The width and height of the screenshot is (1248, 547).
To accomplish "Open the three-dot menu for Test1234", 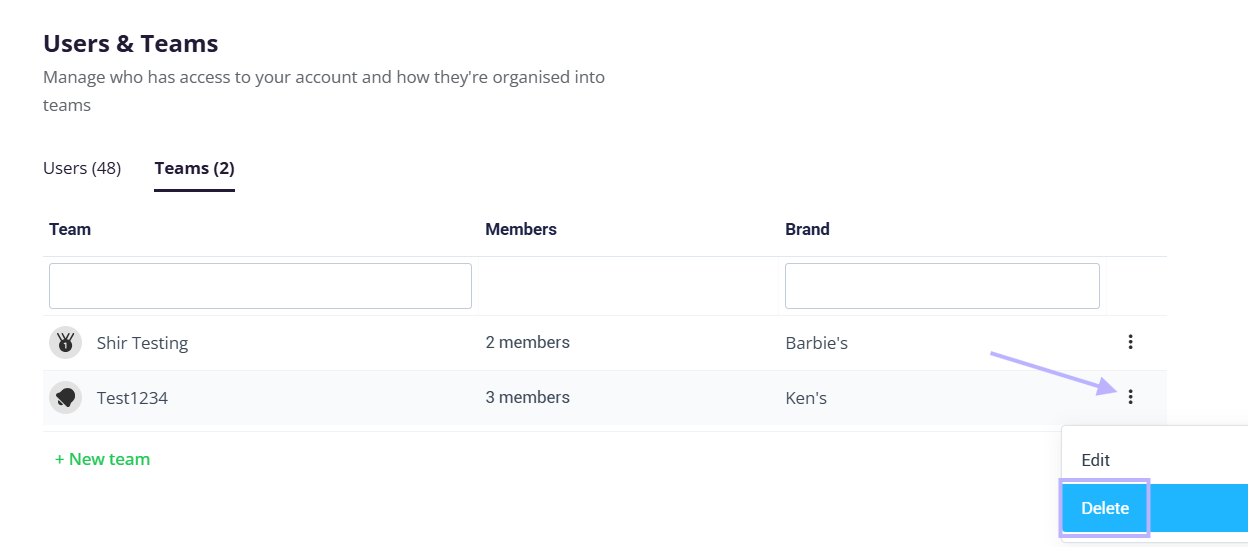I will (1130, 397).
